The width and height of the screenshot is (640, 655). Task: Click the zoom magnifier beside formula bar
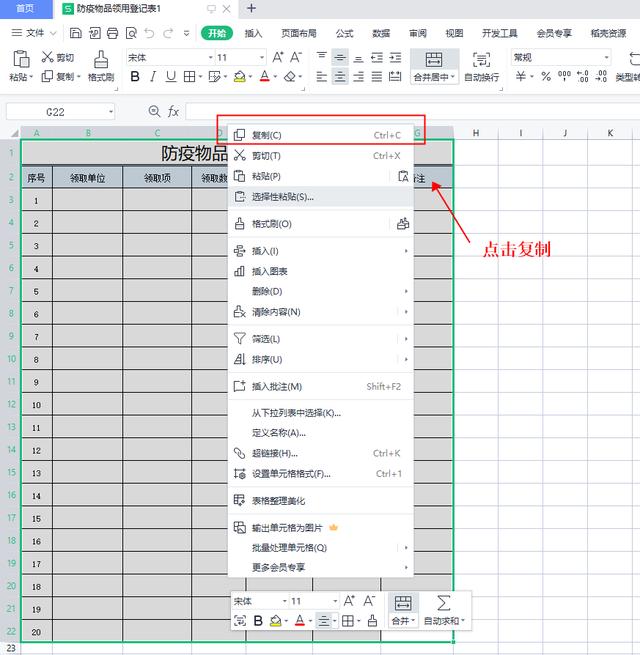coord(154,111)
